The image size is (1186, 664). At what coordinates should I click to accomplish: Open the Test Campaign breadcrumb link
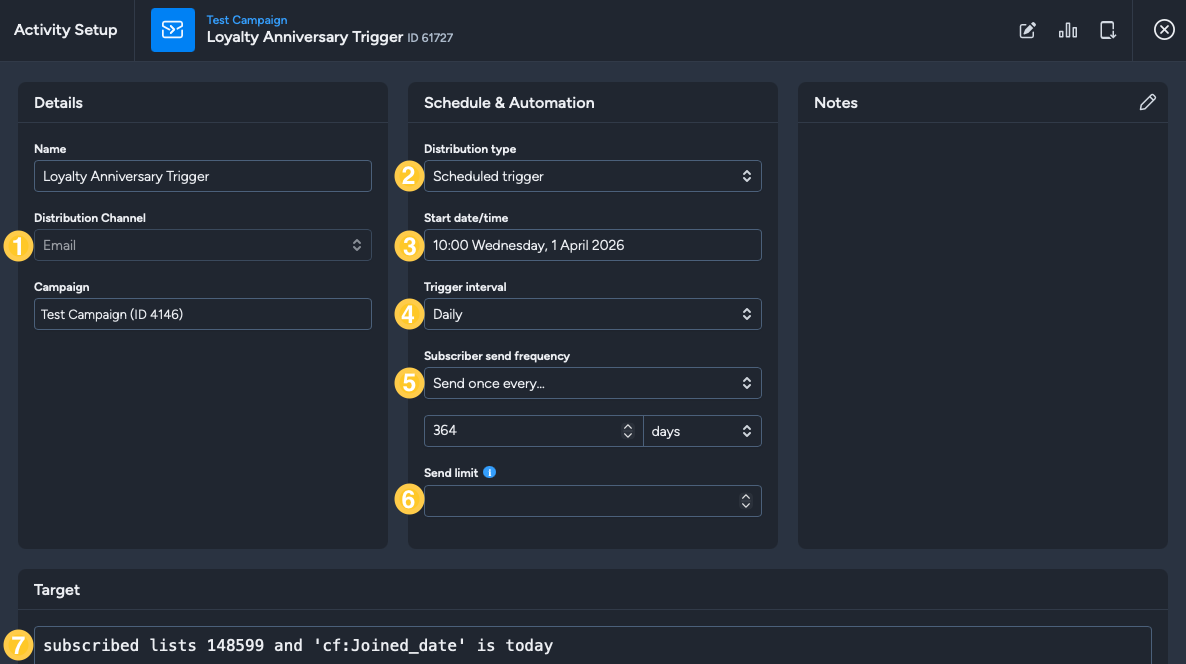coord(247,20)
